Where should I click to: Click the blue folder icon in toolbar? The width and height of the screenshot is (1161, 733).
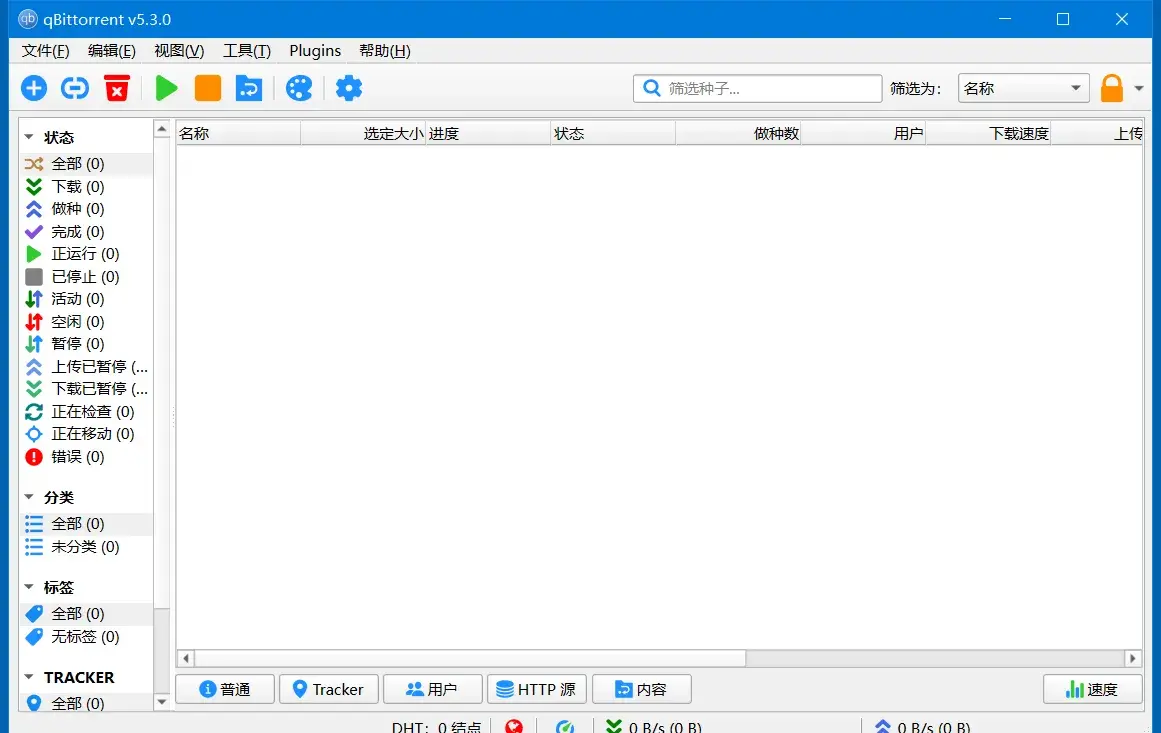coord(249,88)
